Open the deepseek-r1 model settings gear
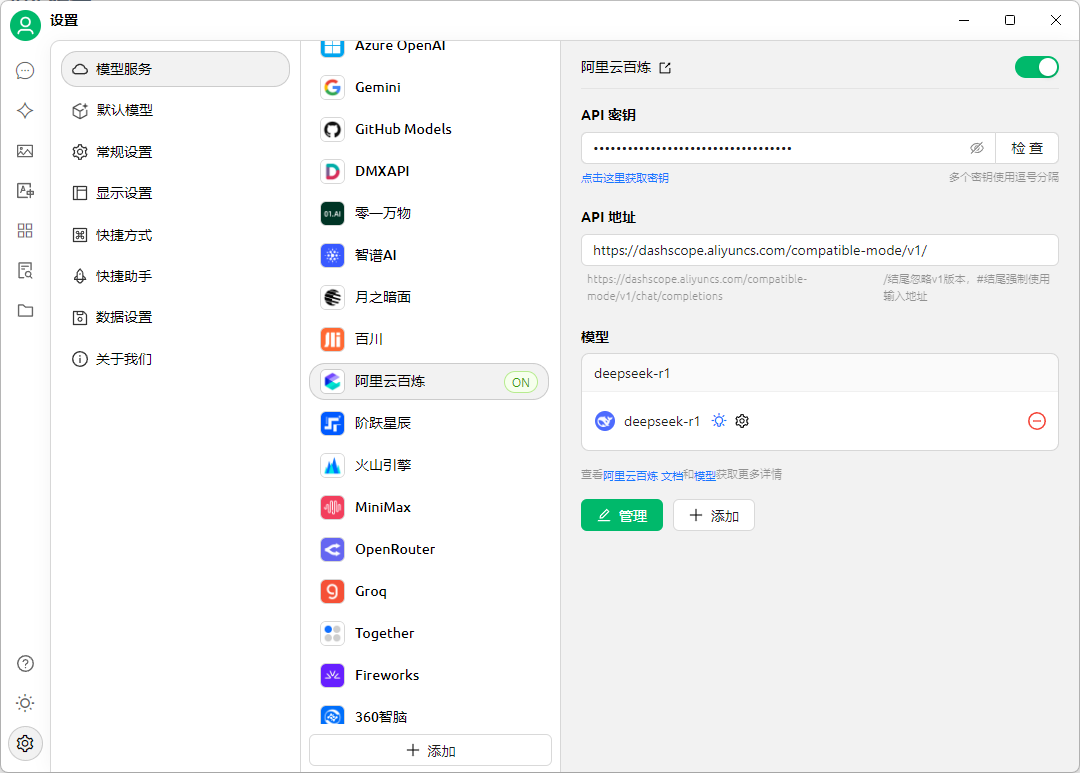The image size is (1080, 773). tap(742, 421)
